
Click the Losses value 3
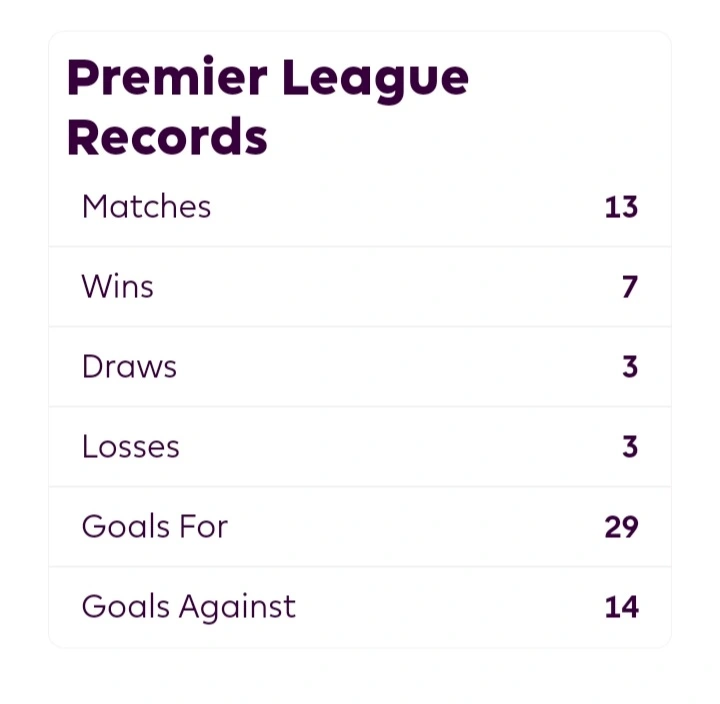tap(630, 447)
